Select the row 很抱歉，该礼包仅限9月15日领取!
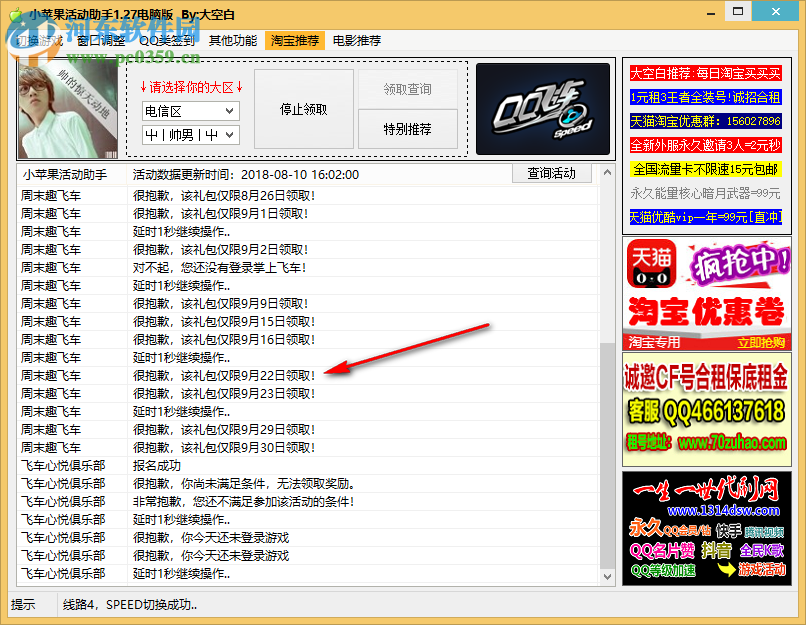Viewport: 806px width, 625px height. [307, 322]
